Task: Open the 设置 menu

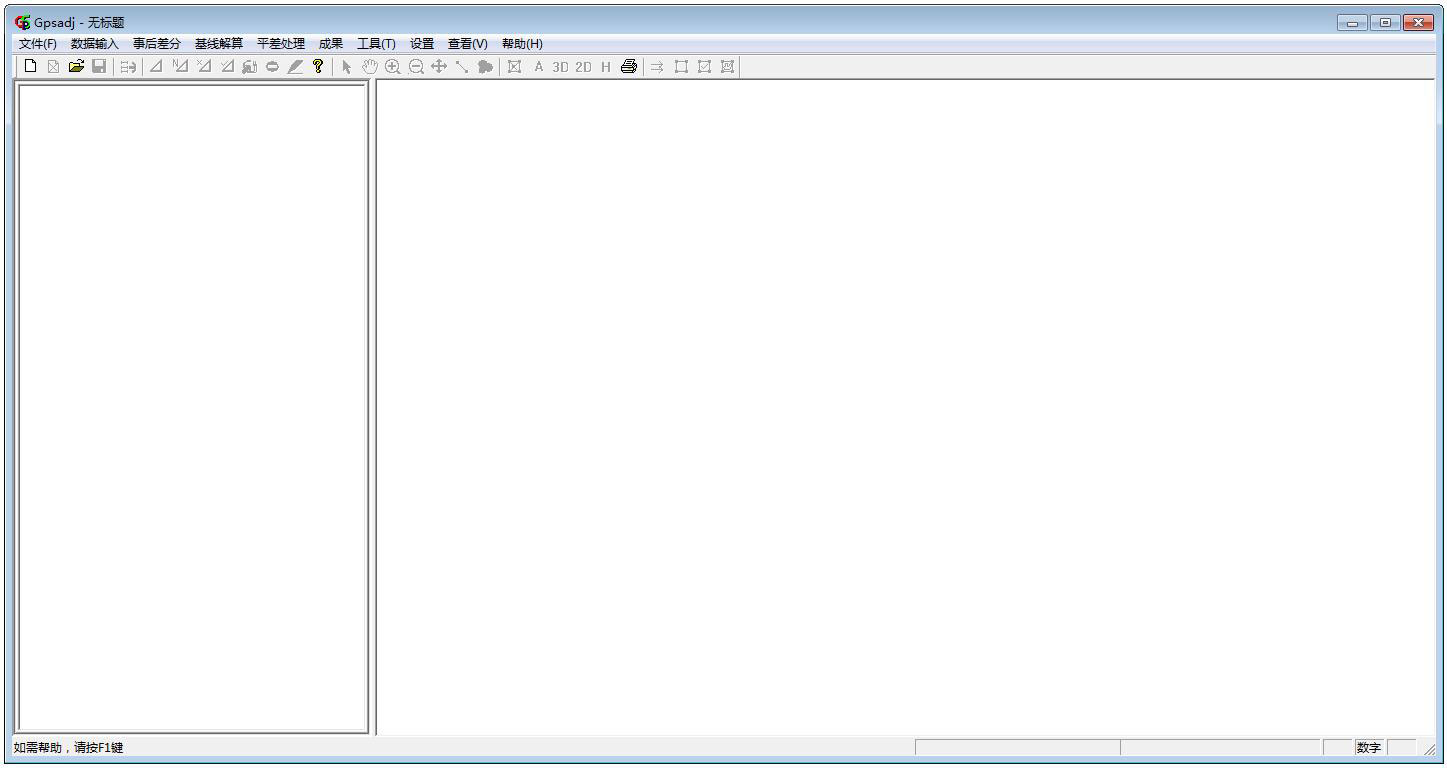Action: pyautogui.click(x=422, y=44)
